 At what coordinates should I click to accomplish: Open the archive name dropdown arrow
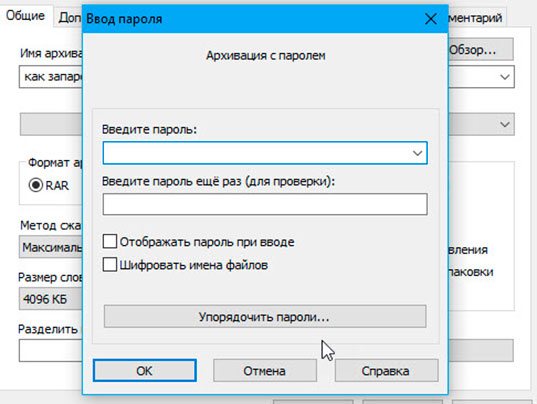[x=504, y=77]
